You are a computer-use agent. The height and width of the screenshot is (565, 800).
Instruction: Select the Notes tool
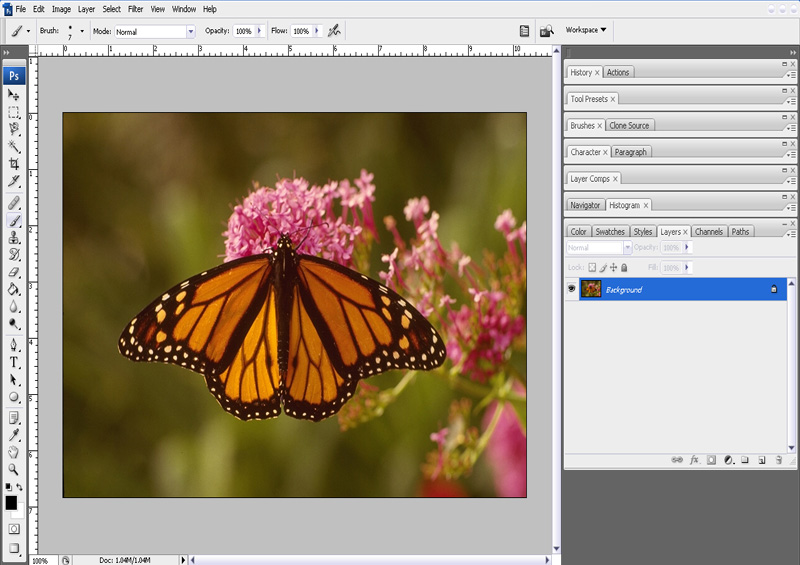14,418
